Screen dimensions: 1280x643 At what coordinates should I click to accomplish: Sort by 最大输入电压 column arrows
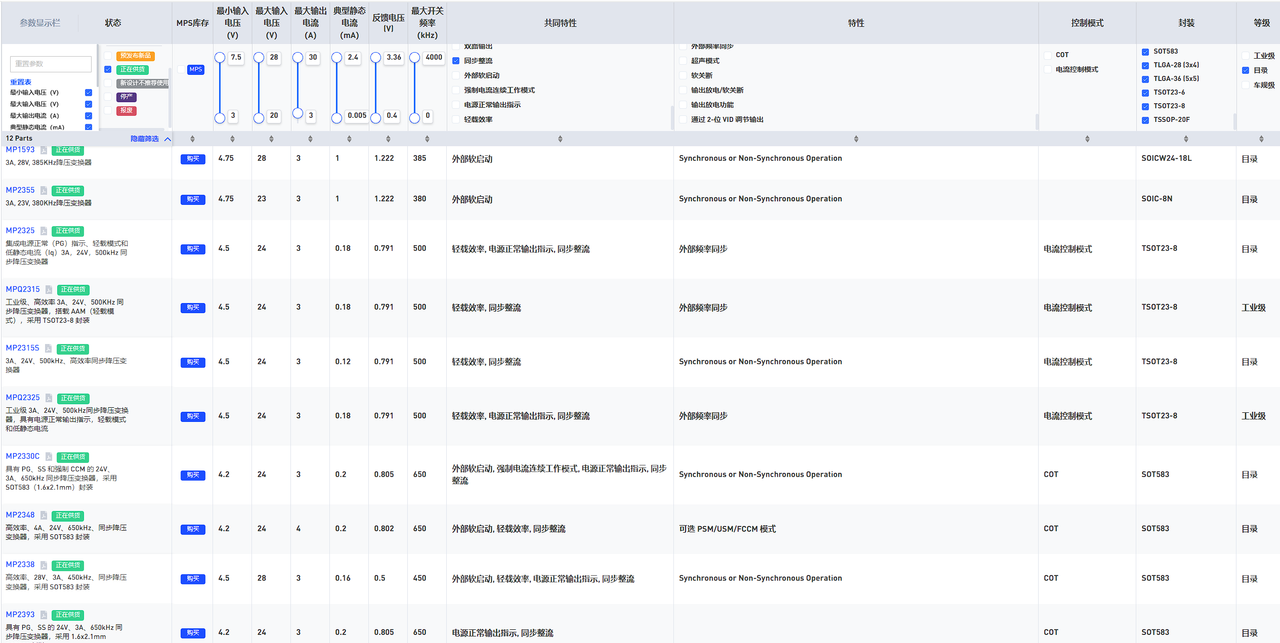(271, 139)
